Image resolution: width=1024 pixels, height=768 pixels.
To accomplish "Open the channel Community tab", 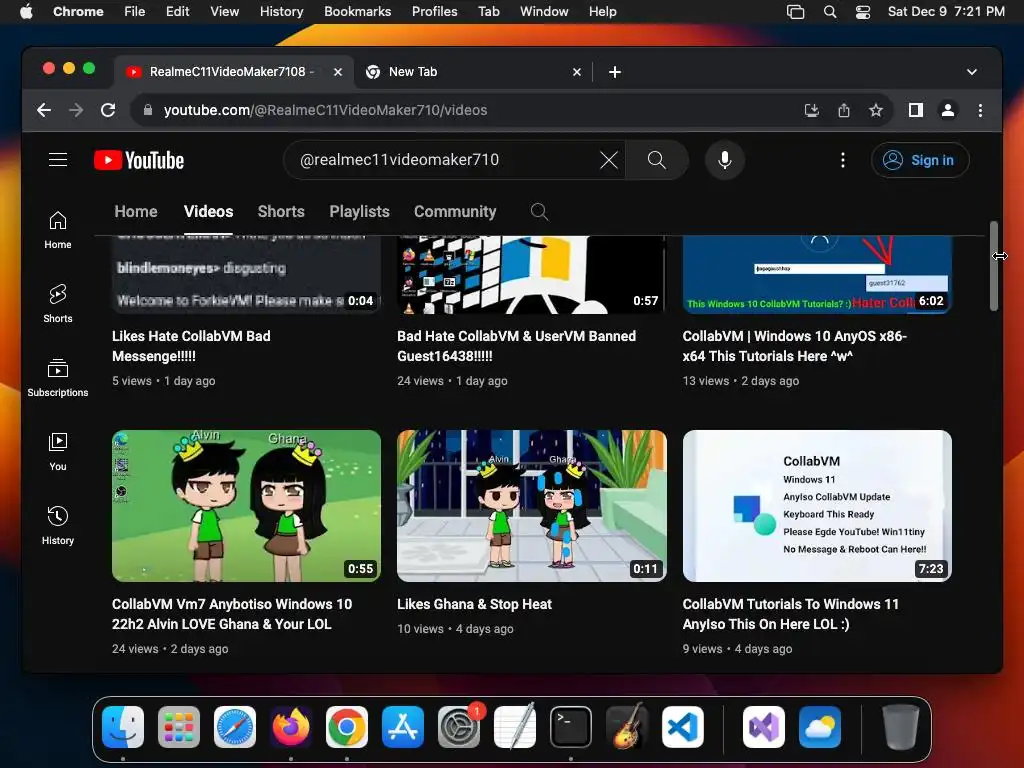I will [455, 212].
